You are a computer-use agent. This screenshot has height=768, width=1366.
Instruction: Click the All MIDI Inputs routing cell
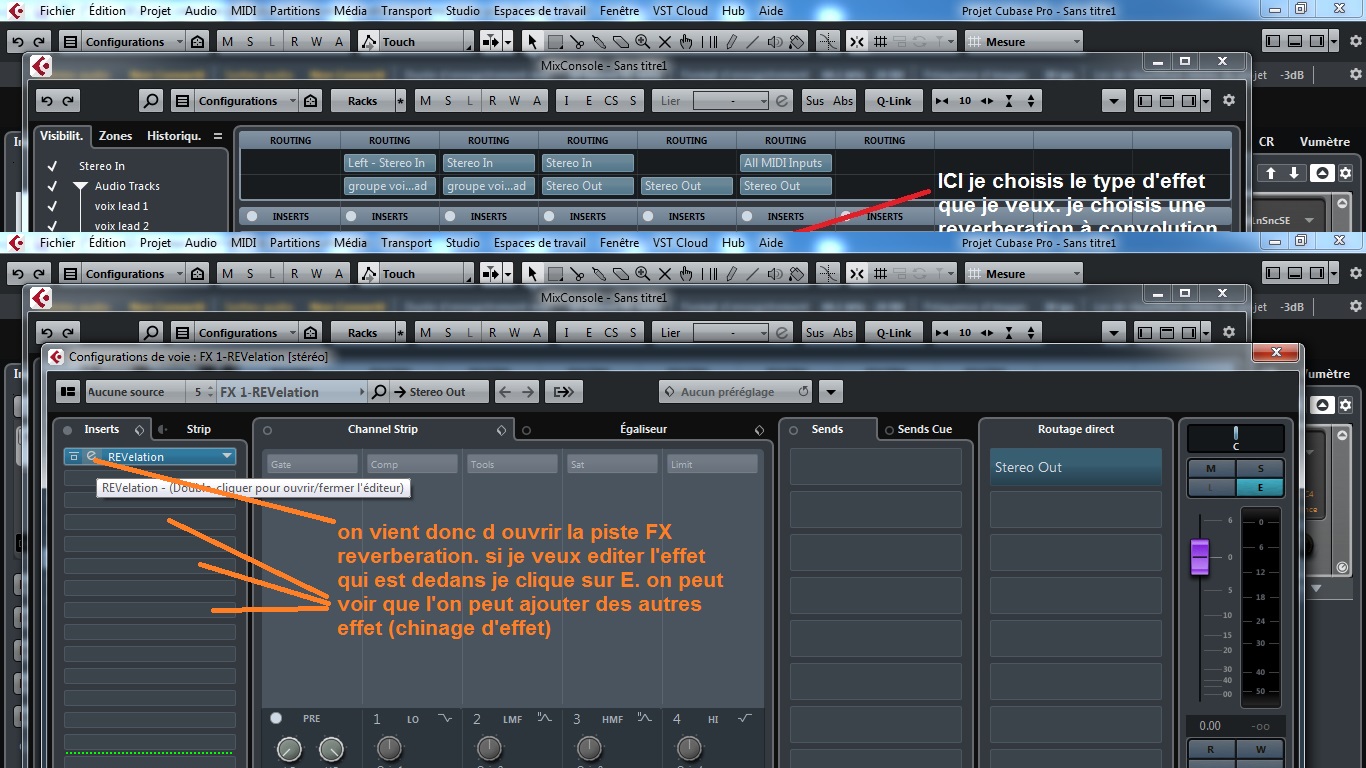point(786,163)
